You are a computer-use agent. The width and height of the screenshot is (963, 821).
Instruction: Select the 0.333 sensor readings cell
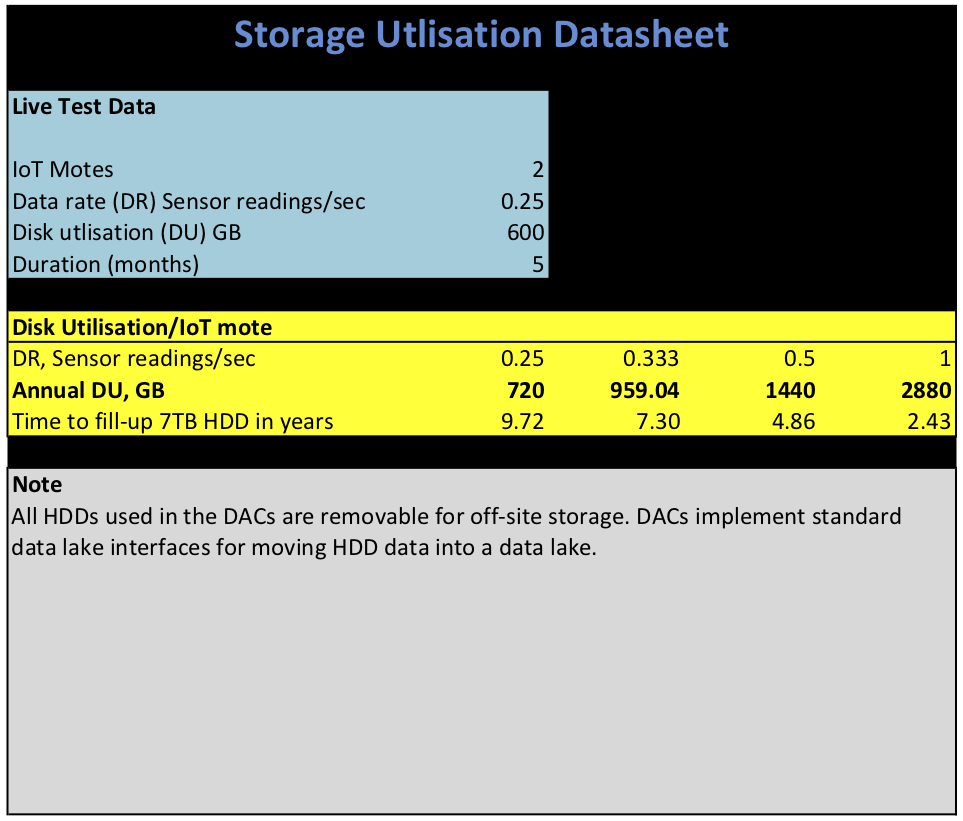[x=651, y=358]
